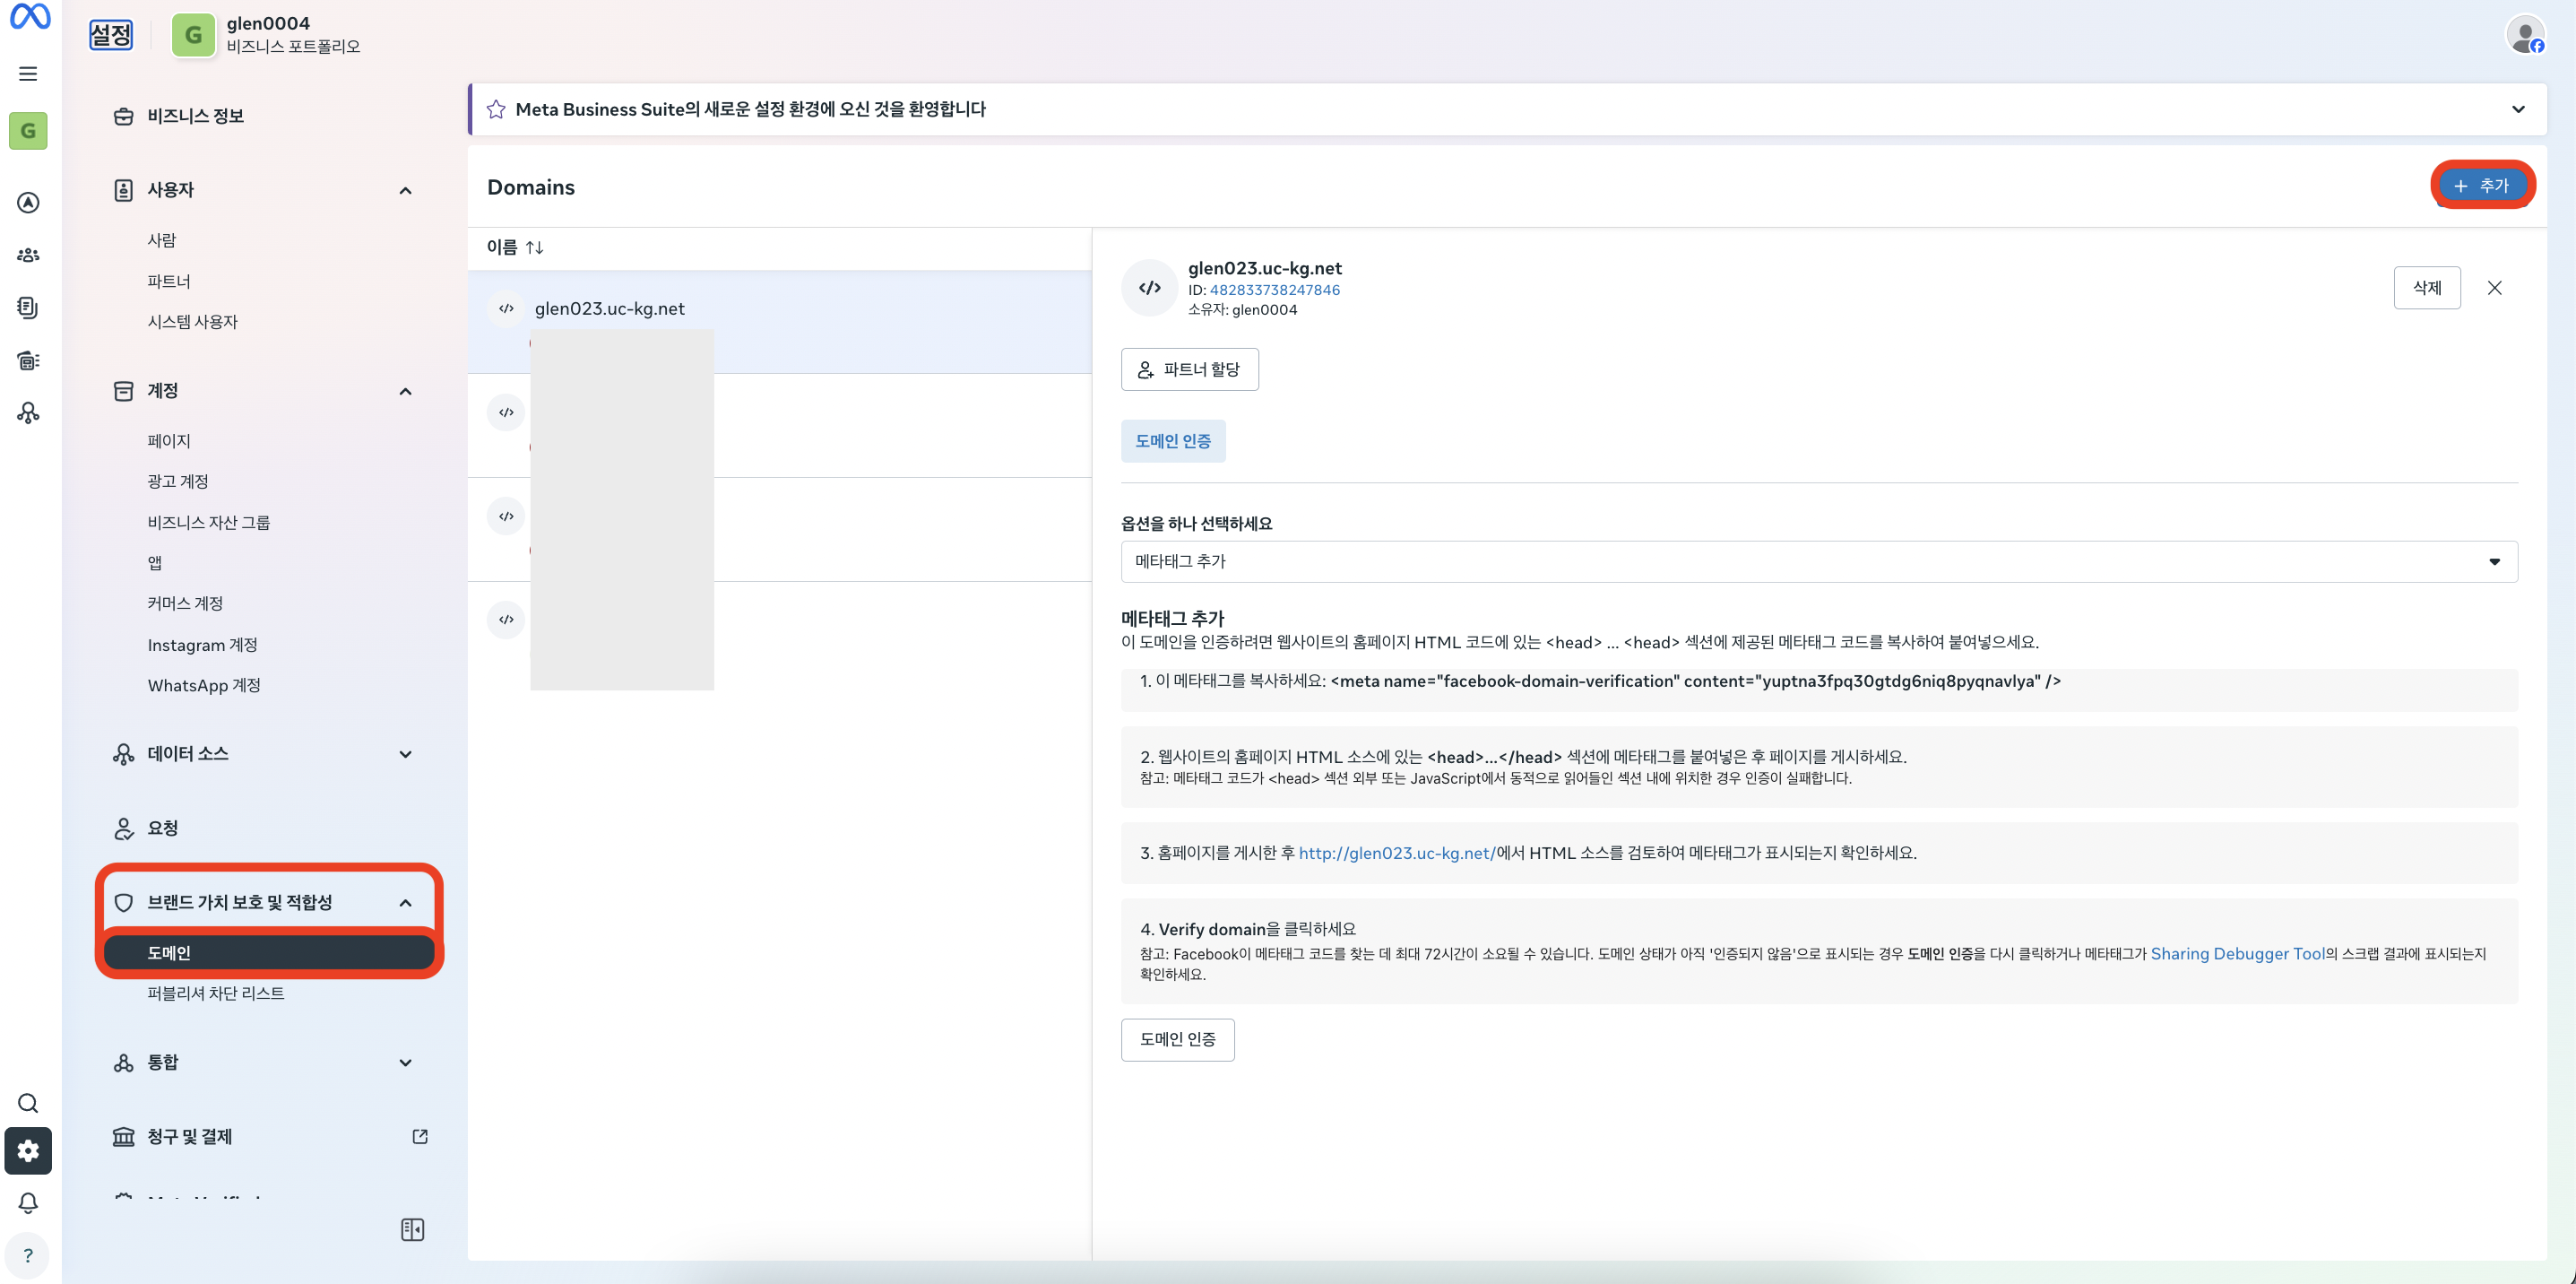The image size is (2576, 1284).
Task: Open the profile avatar in the top right
Action: click(x=2524, y=35)
